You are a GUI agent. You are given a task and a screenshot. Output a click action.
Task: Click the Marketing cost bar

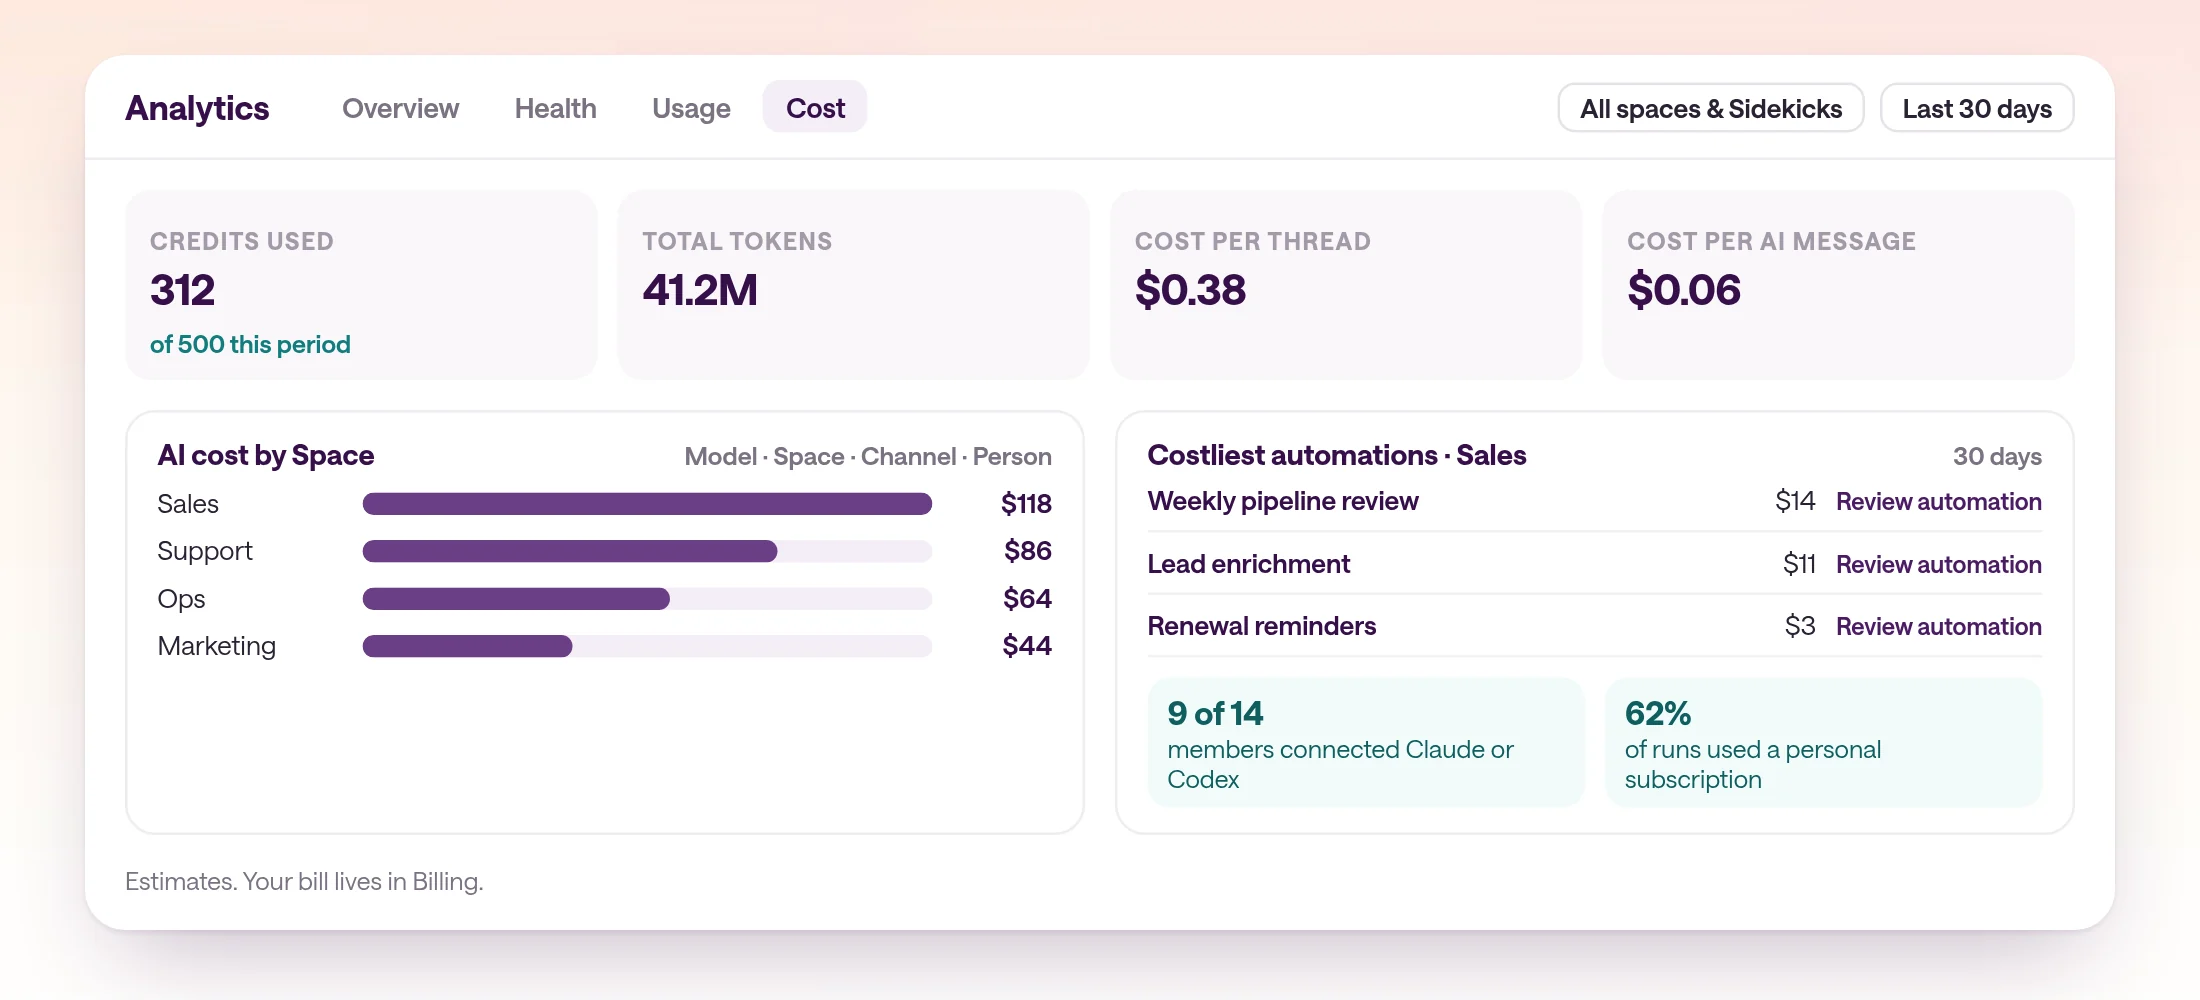(647, 646)
